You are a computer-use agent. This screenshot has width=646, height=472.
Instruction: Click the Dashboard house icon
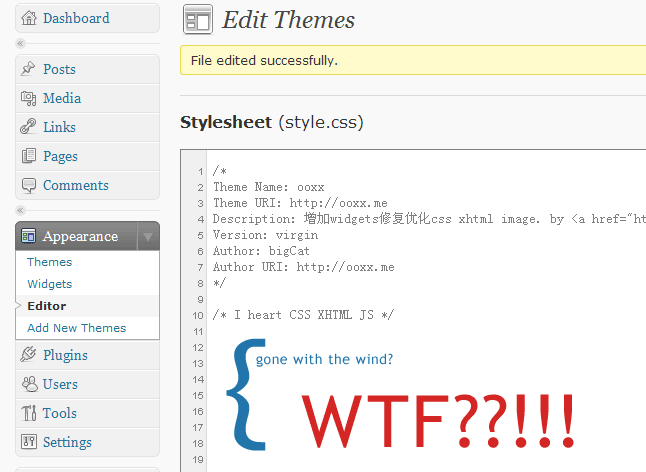29,18
